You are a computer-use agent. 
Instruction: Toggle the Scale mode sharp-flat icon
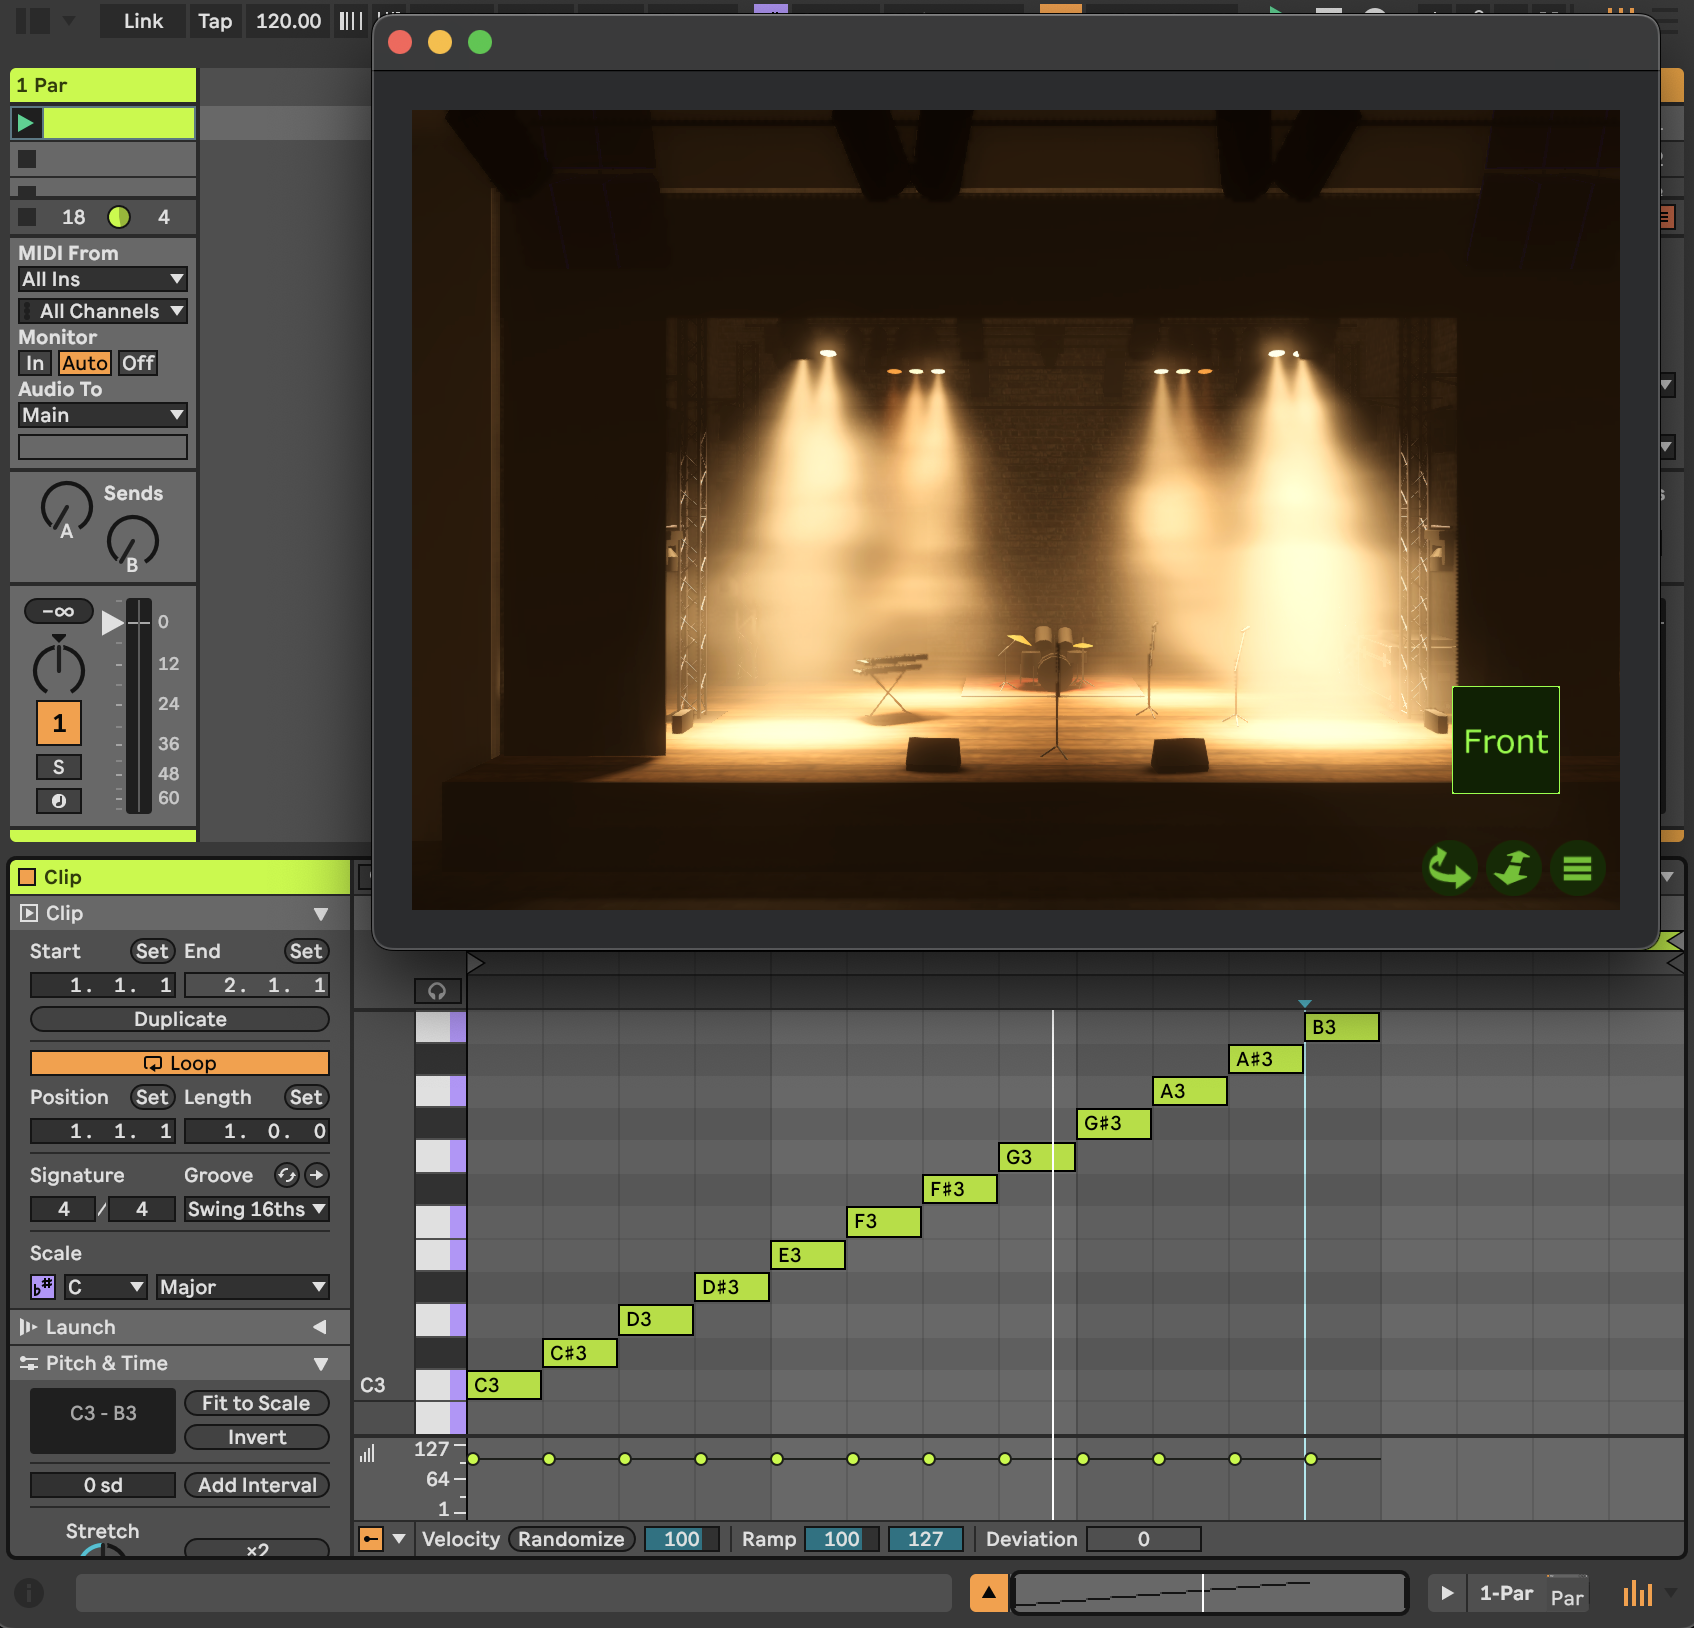pos(43,1287)
